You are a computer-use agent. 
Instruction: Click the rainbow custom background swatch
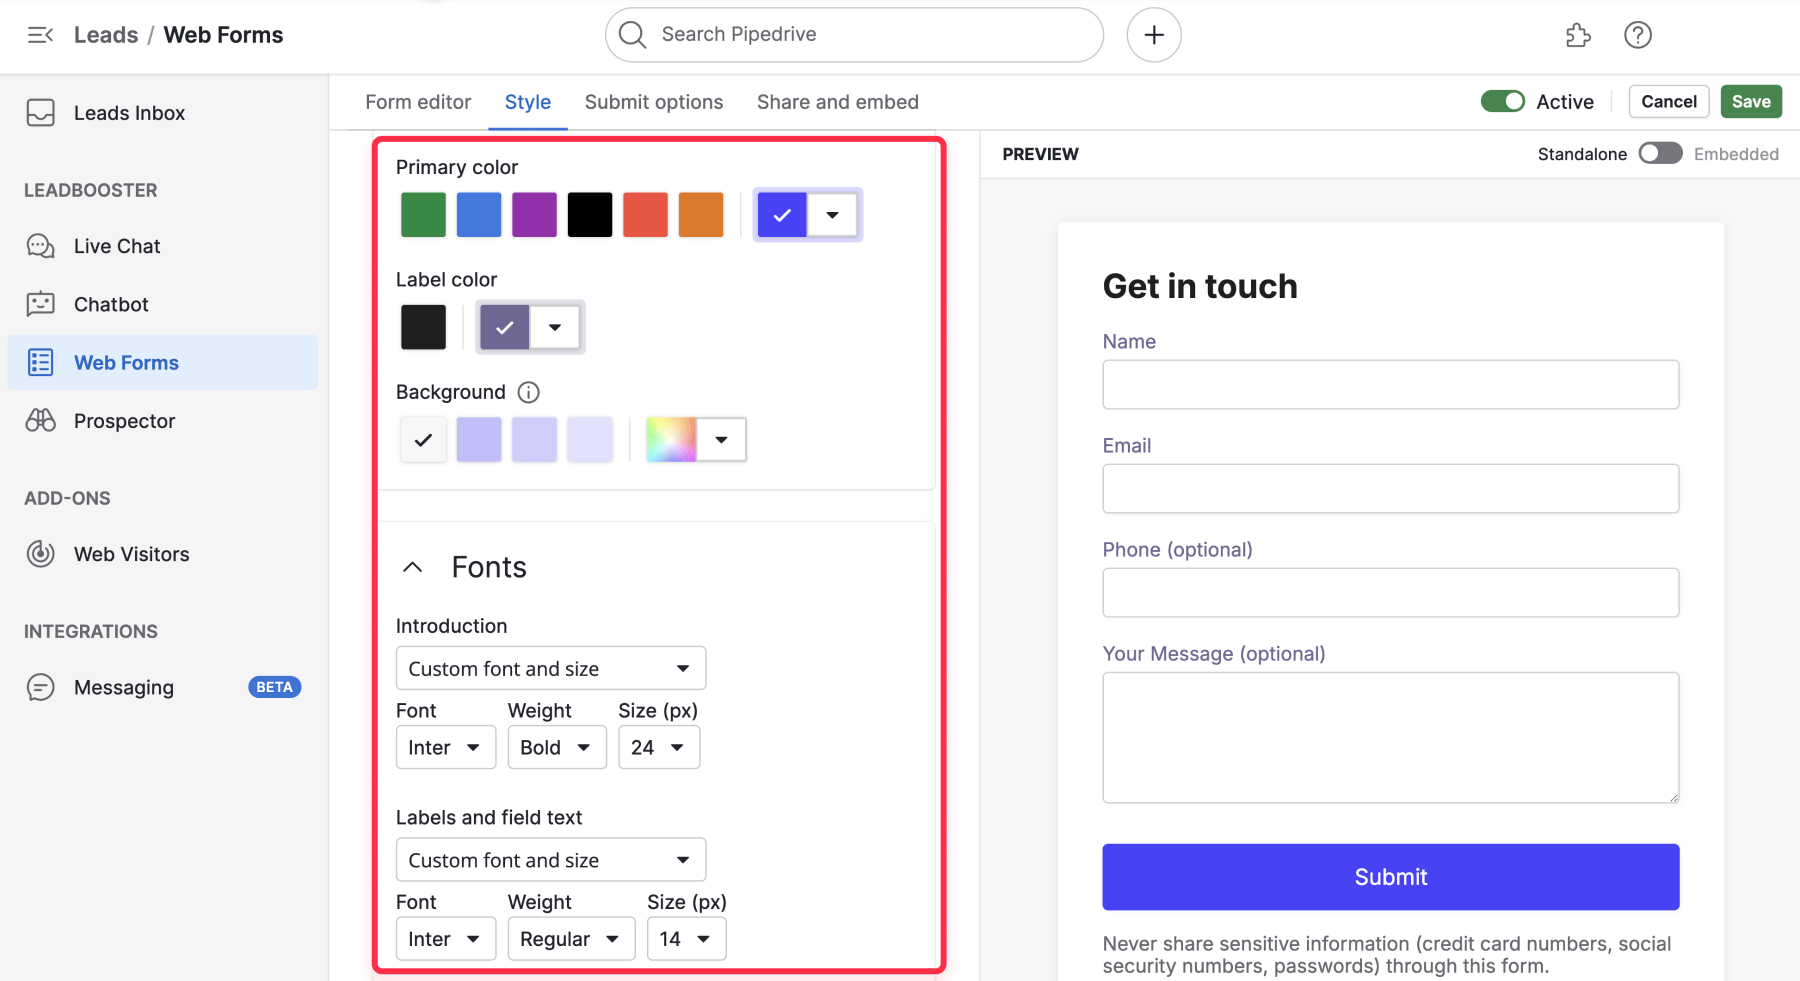coord(671,440)
